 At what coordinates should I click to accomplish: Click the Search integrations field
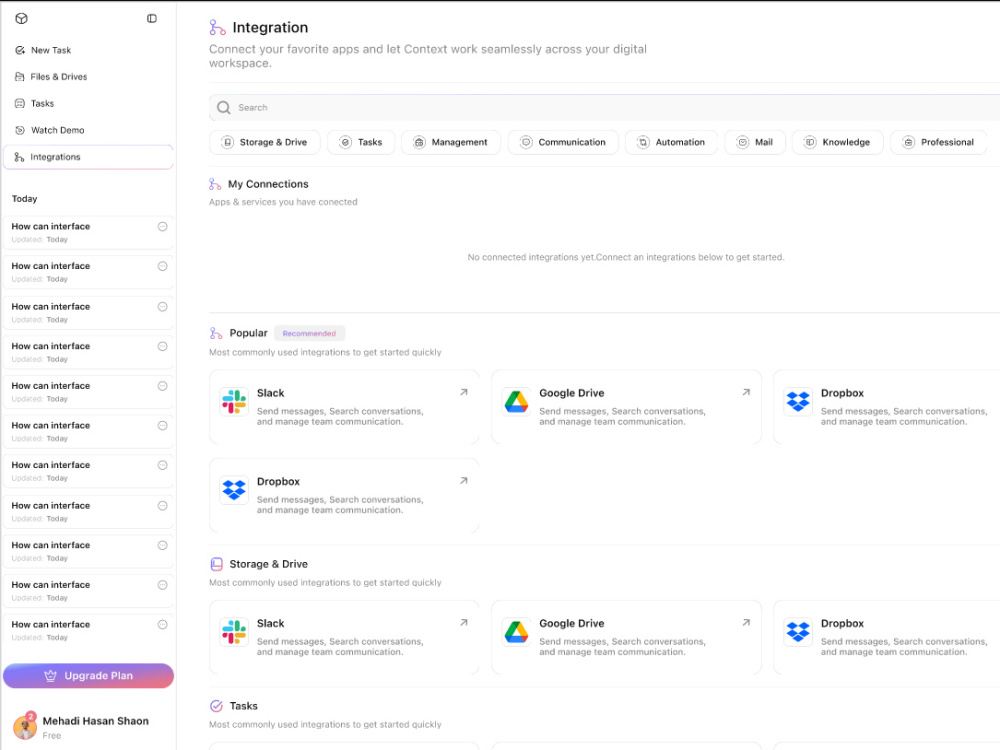pyautogui.click(x=605, y=107)
